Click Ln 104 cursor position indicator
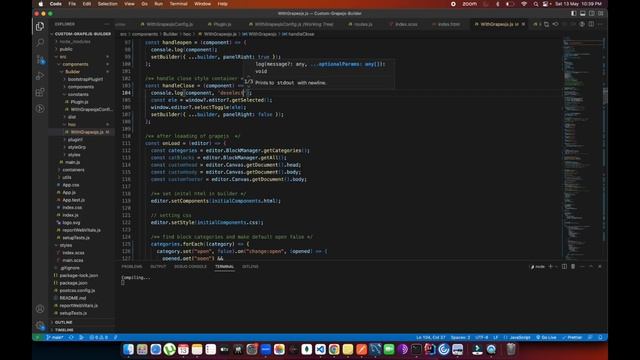This screenshot has width=640, height=360. [431, 338]
